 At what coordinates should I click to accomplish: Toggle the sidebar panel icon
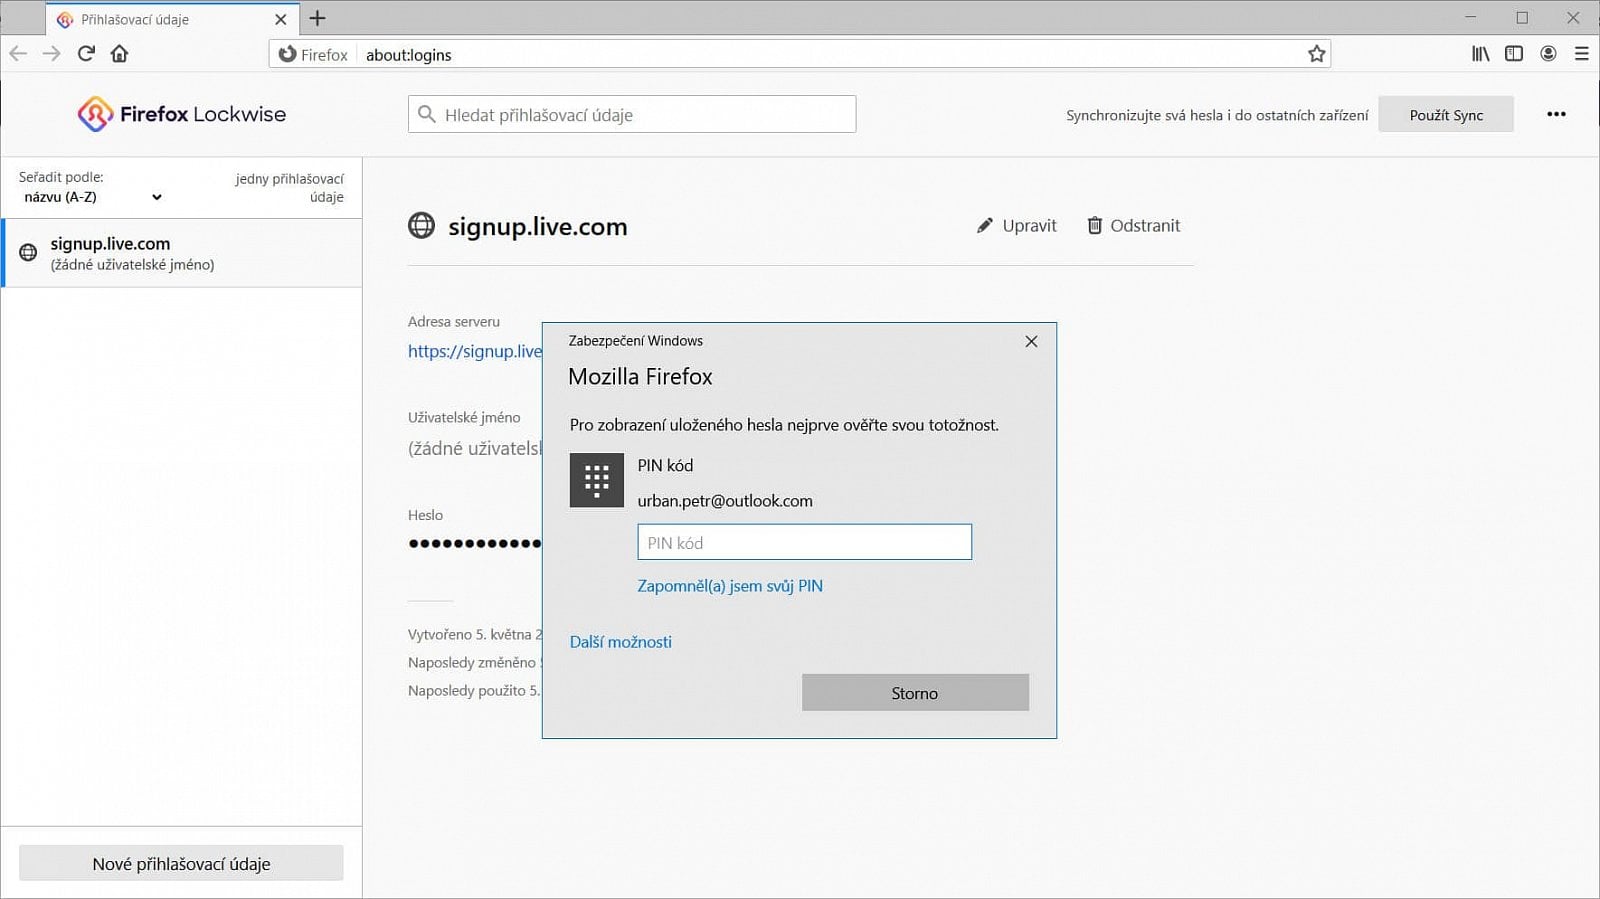pos(1514,54)
